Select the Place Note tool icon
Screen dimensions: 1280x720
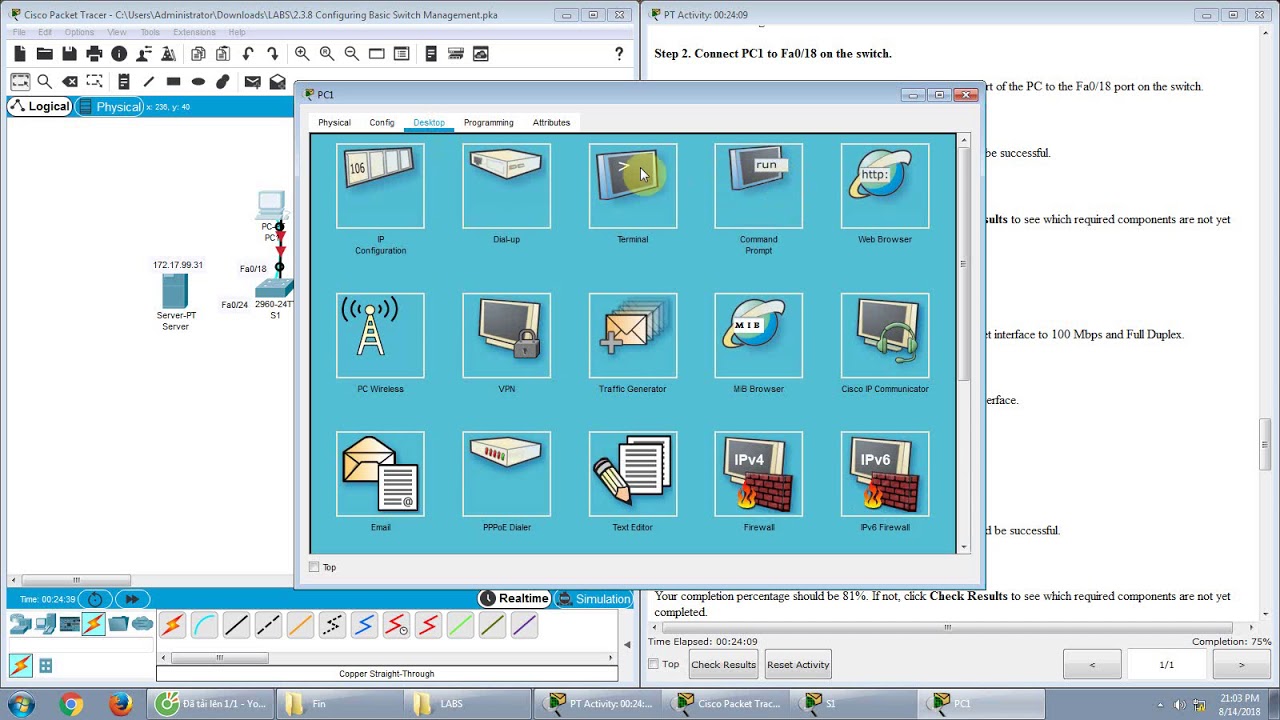click(x=124, y=82)
